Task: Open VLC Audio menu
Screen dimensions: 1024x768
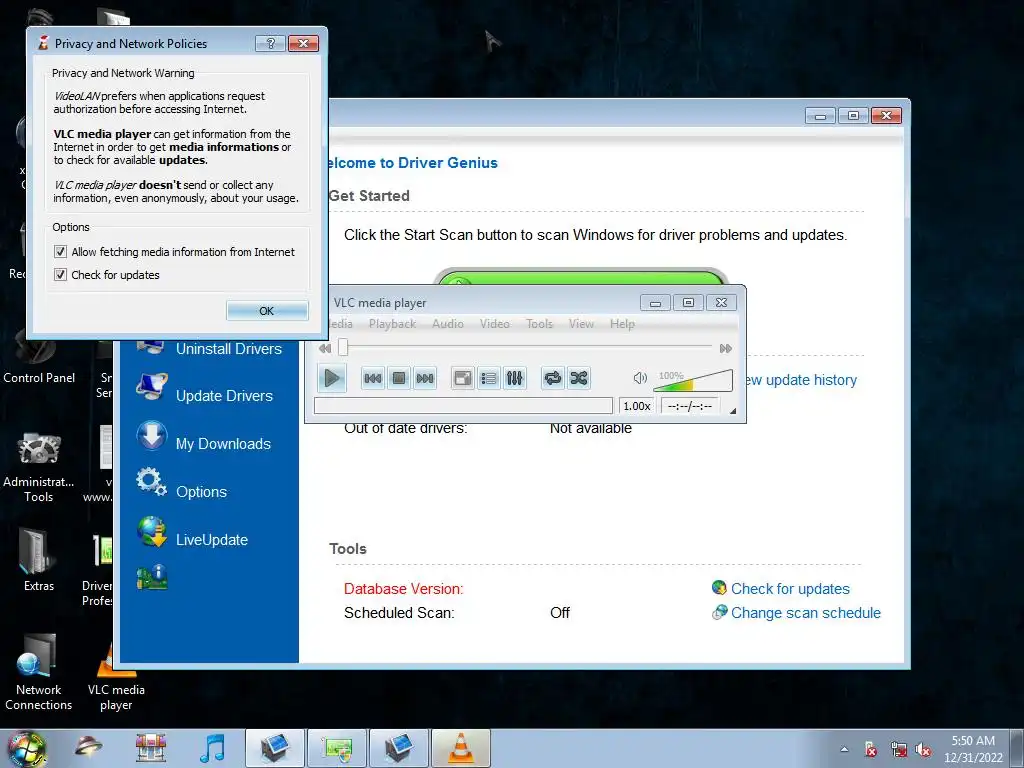Action: click(x=448, y=323)
